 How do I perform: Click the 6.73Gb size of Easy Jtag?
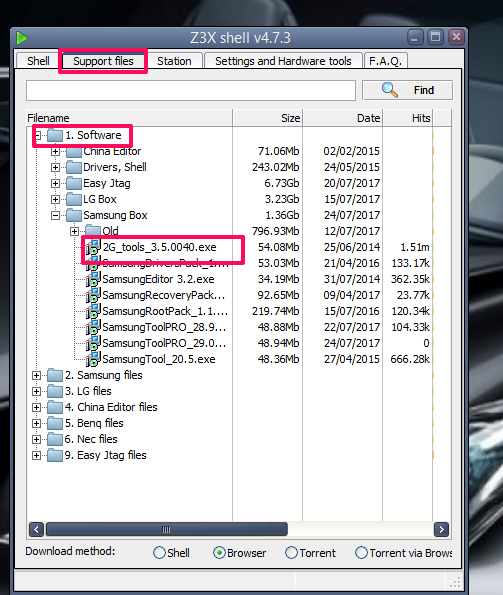point(281,183)
